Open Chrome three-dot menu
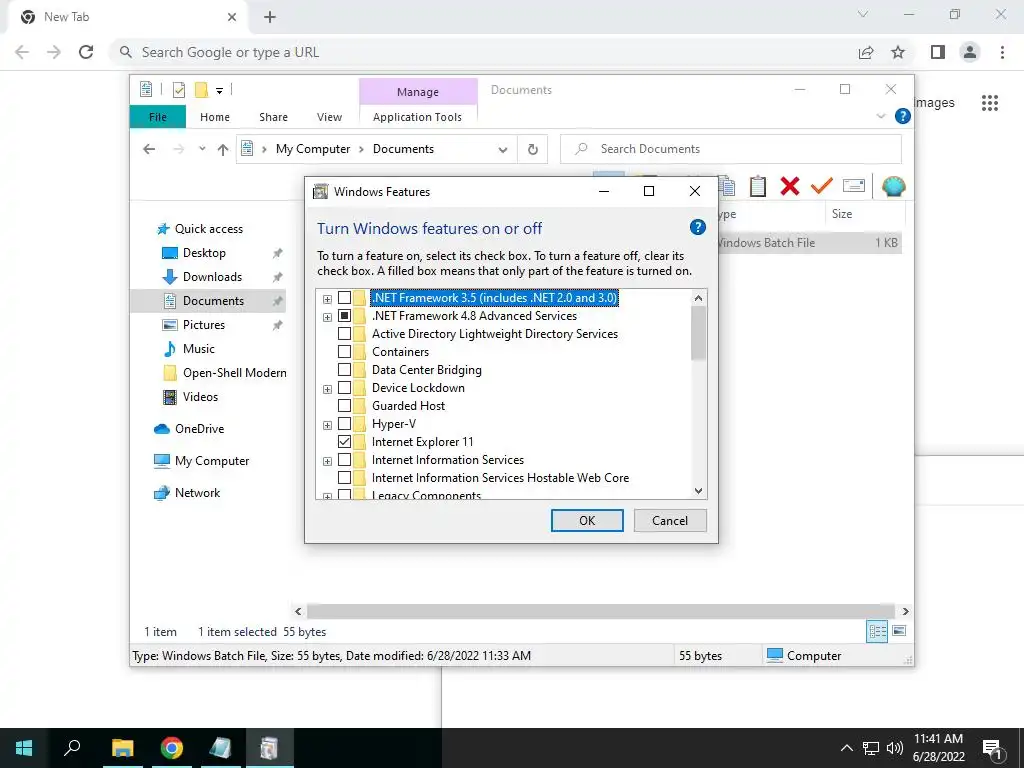This screenshot has height=768, width=1024. pos(1002,52)
